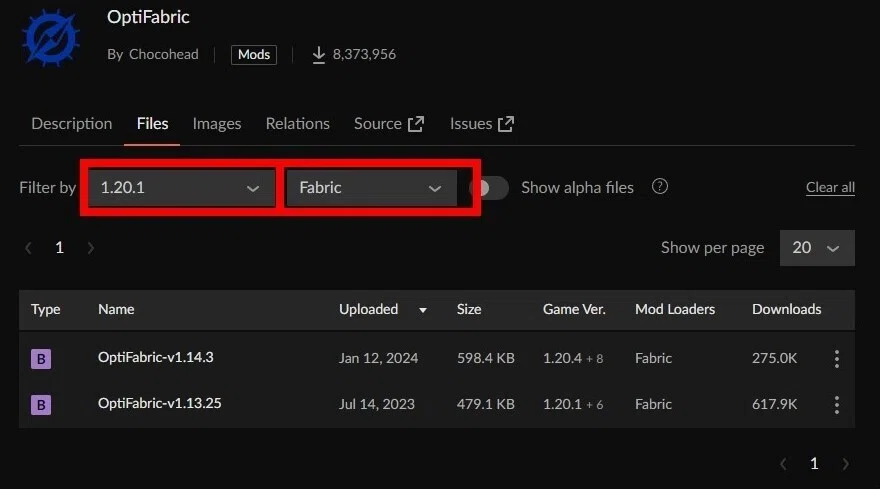
Task: Click the Beta badge on OptiFabric-v1.13.25
Action: pos(41,405)
